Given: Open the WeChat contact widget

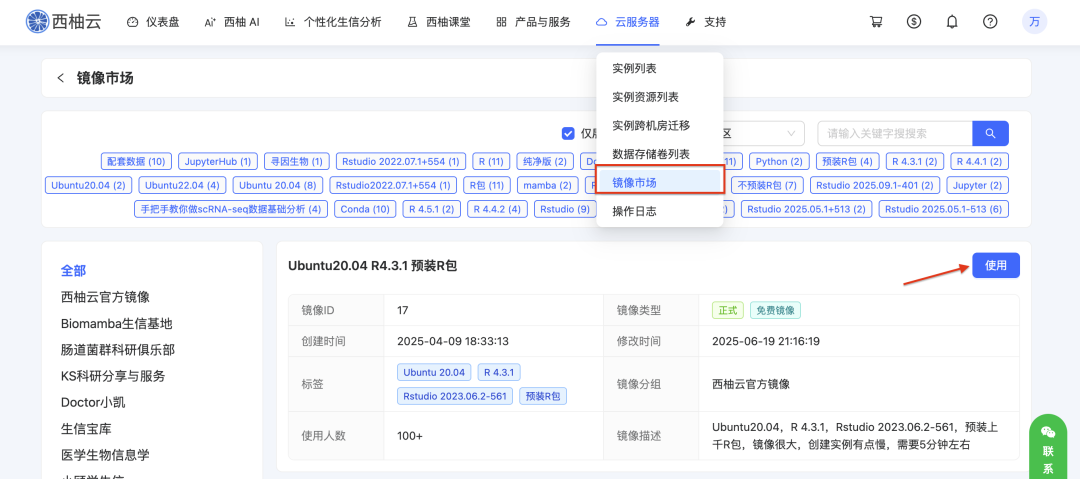Looking at the screenshot, I should (1048, 448).
